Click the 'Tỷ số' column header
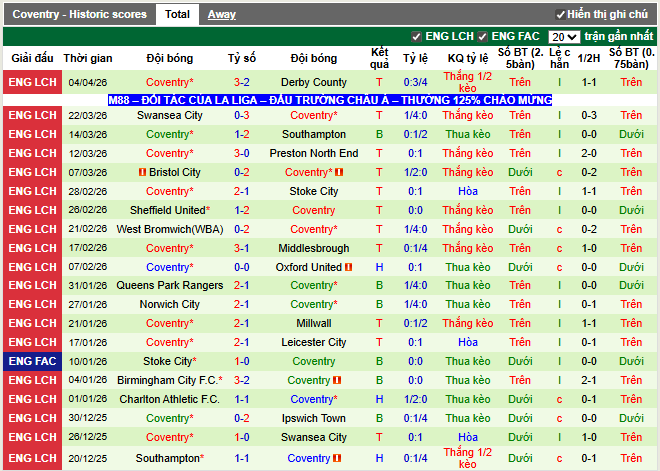 click(242, 58)
